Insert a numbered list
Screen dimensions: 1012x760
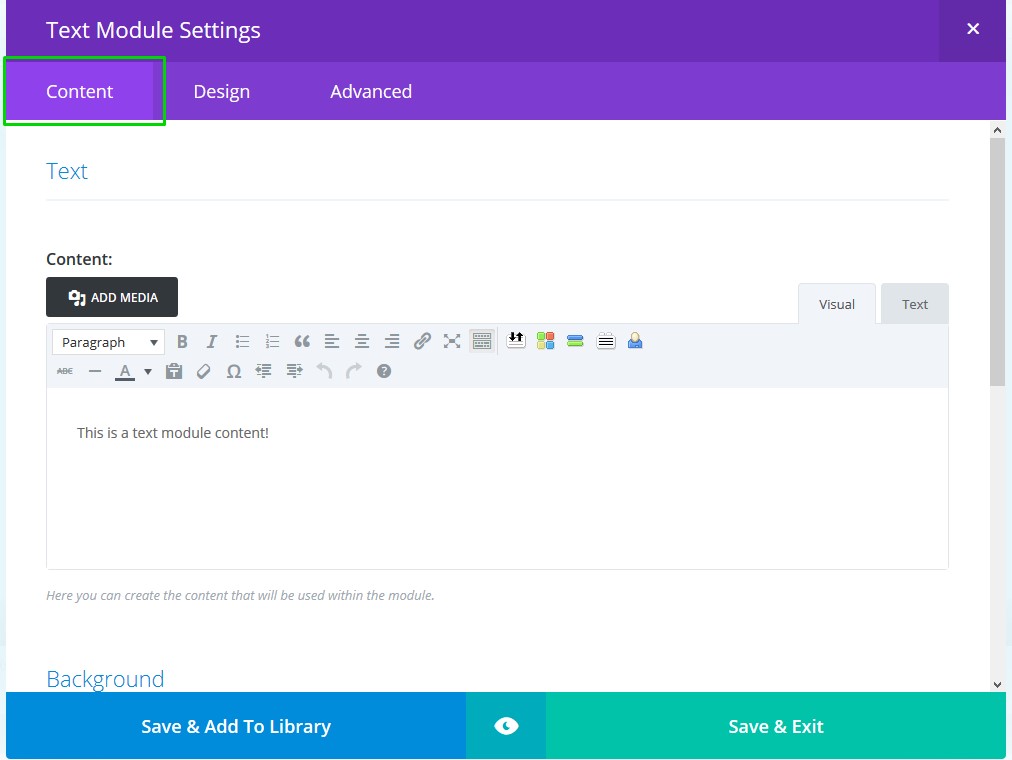pos(272,342)
